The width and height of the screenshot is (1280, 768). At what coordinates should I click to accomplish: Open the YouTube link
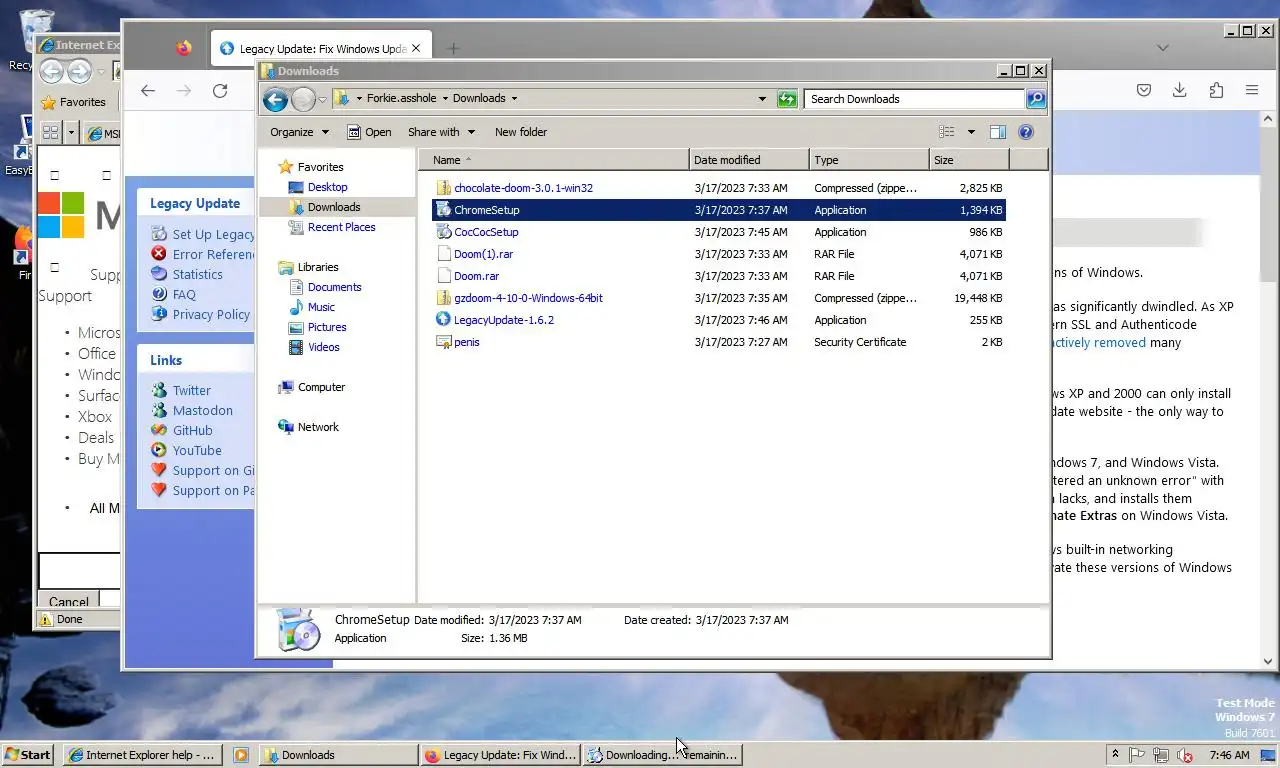197,450
